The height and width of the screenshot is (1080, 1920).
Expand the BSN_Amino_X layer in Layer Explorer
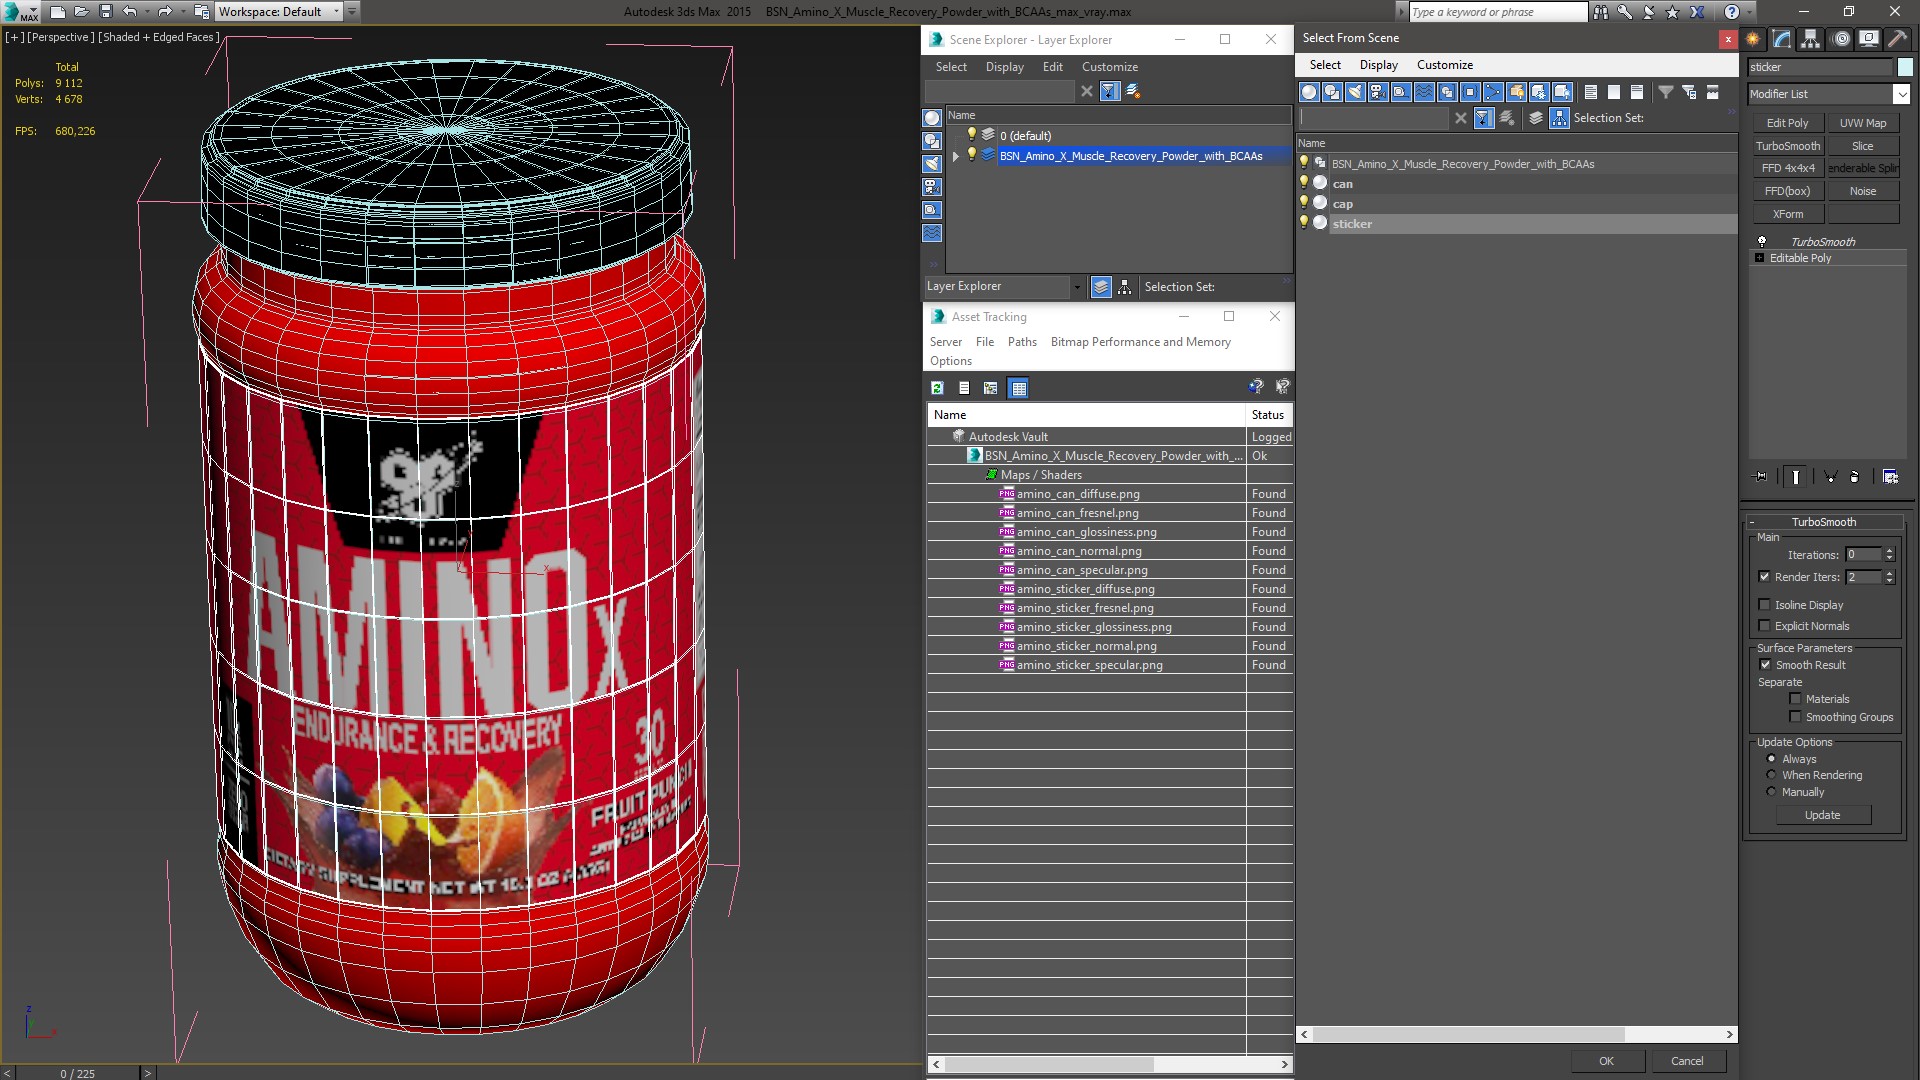click(x=956, y=156)
